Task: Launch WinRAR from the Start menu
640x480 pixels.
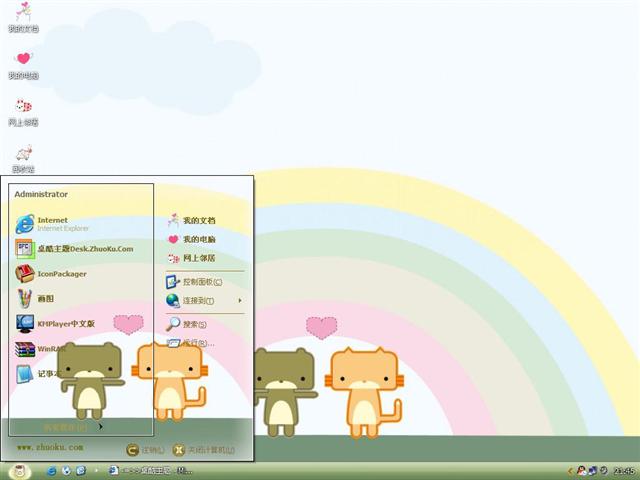Action: (40, 349)
